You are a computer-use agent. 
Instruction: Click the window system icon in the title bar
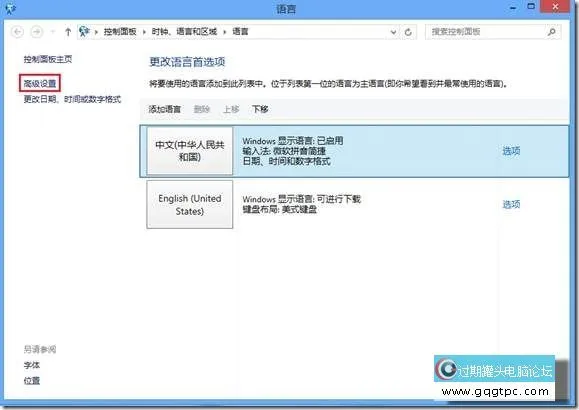(10, 8)
